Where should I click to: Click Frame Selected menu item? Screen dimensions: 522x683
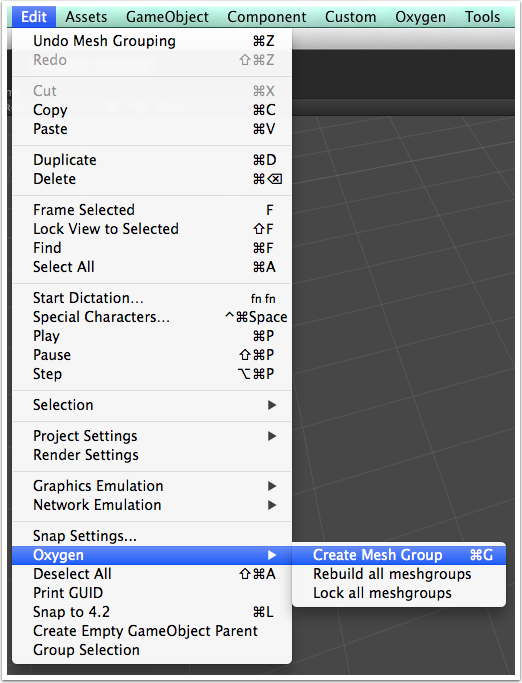[x=152, y=210]
